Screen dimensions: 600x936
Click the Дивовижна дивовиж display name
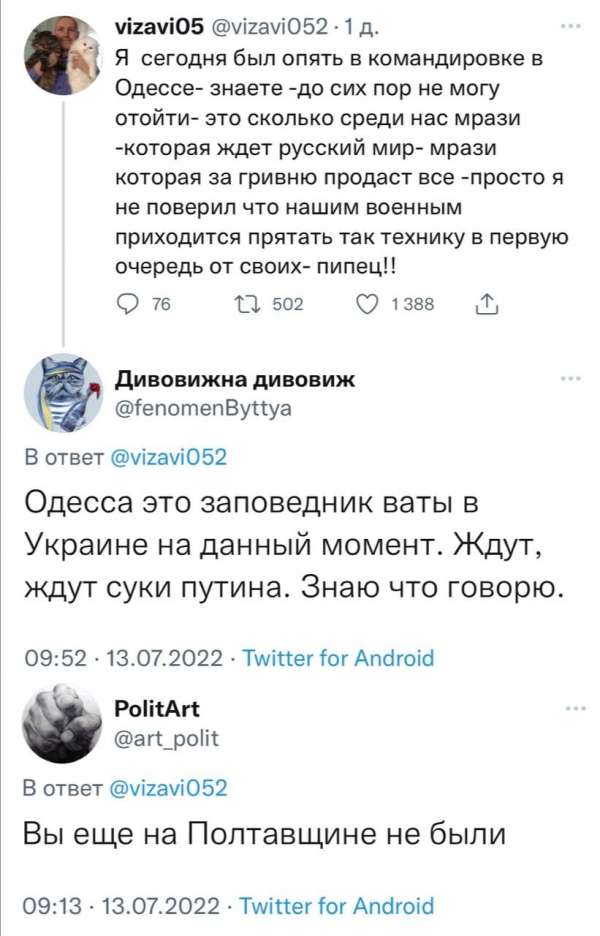(x=236, y=380)
